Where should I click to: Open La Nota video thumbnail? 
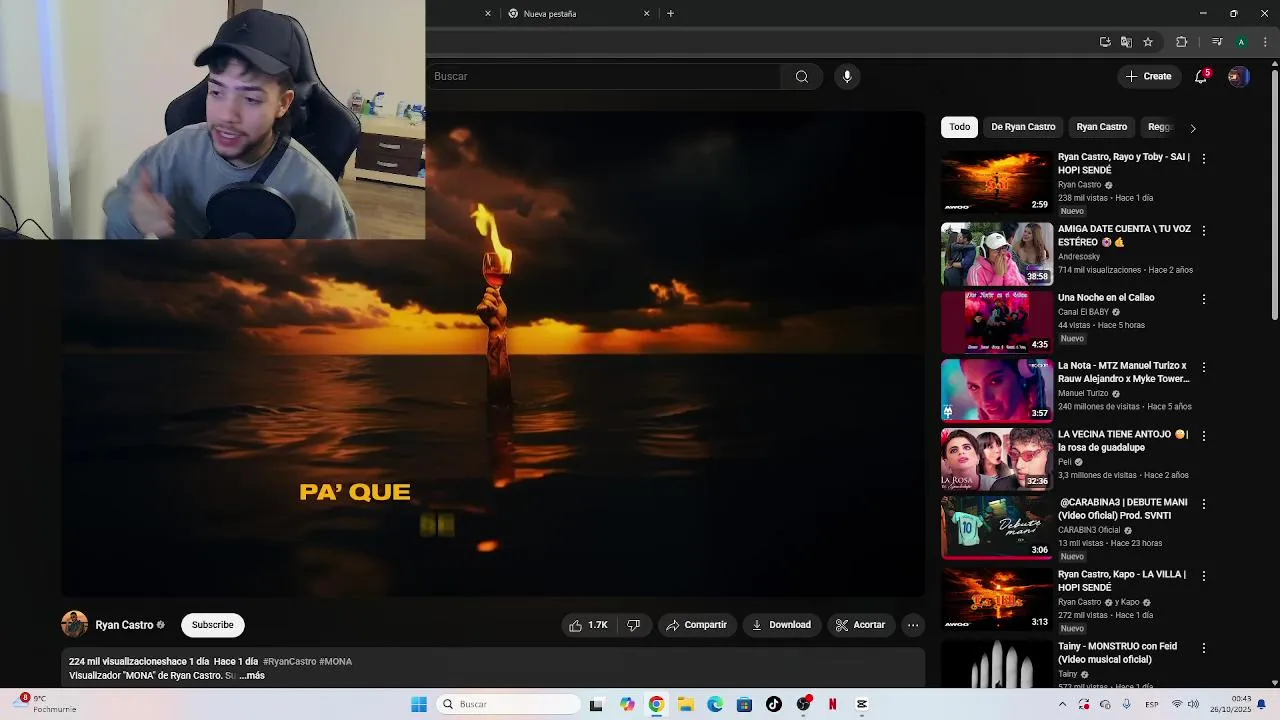996,390
